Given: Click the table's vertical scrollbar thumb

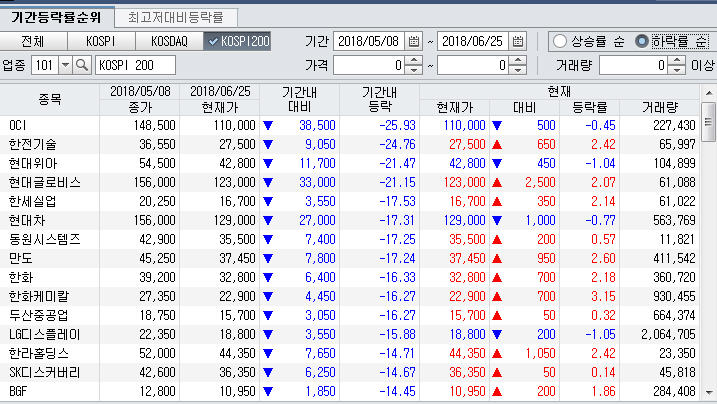Looking at the screenshot, I should [x=709, y=122].
